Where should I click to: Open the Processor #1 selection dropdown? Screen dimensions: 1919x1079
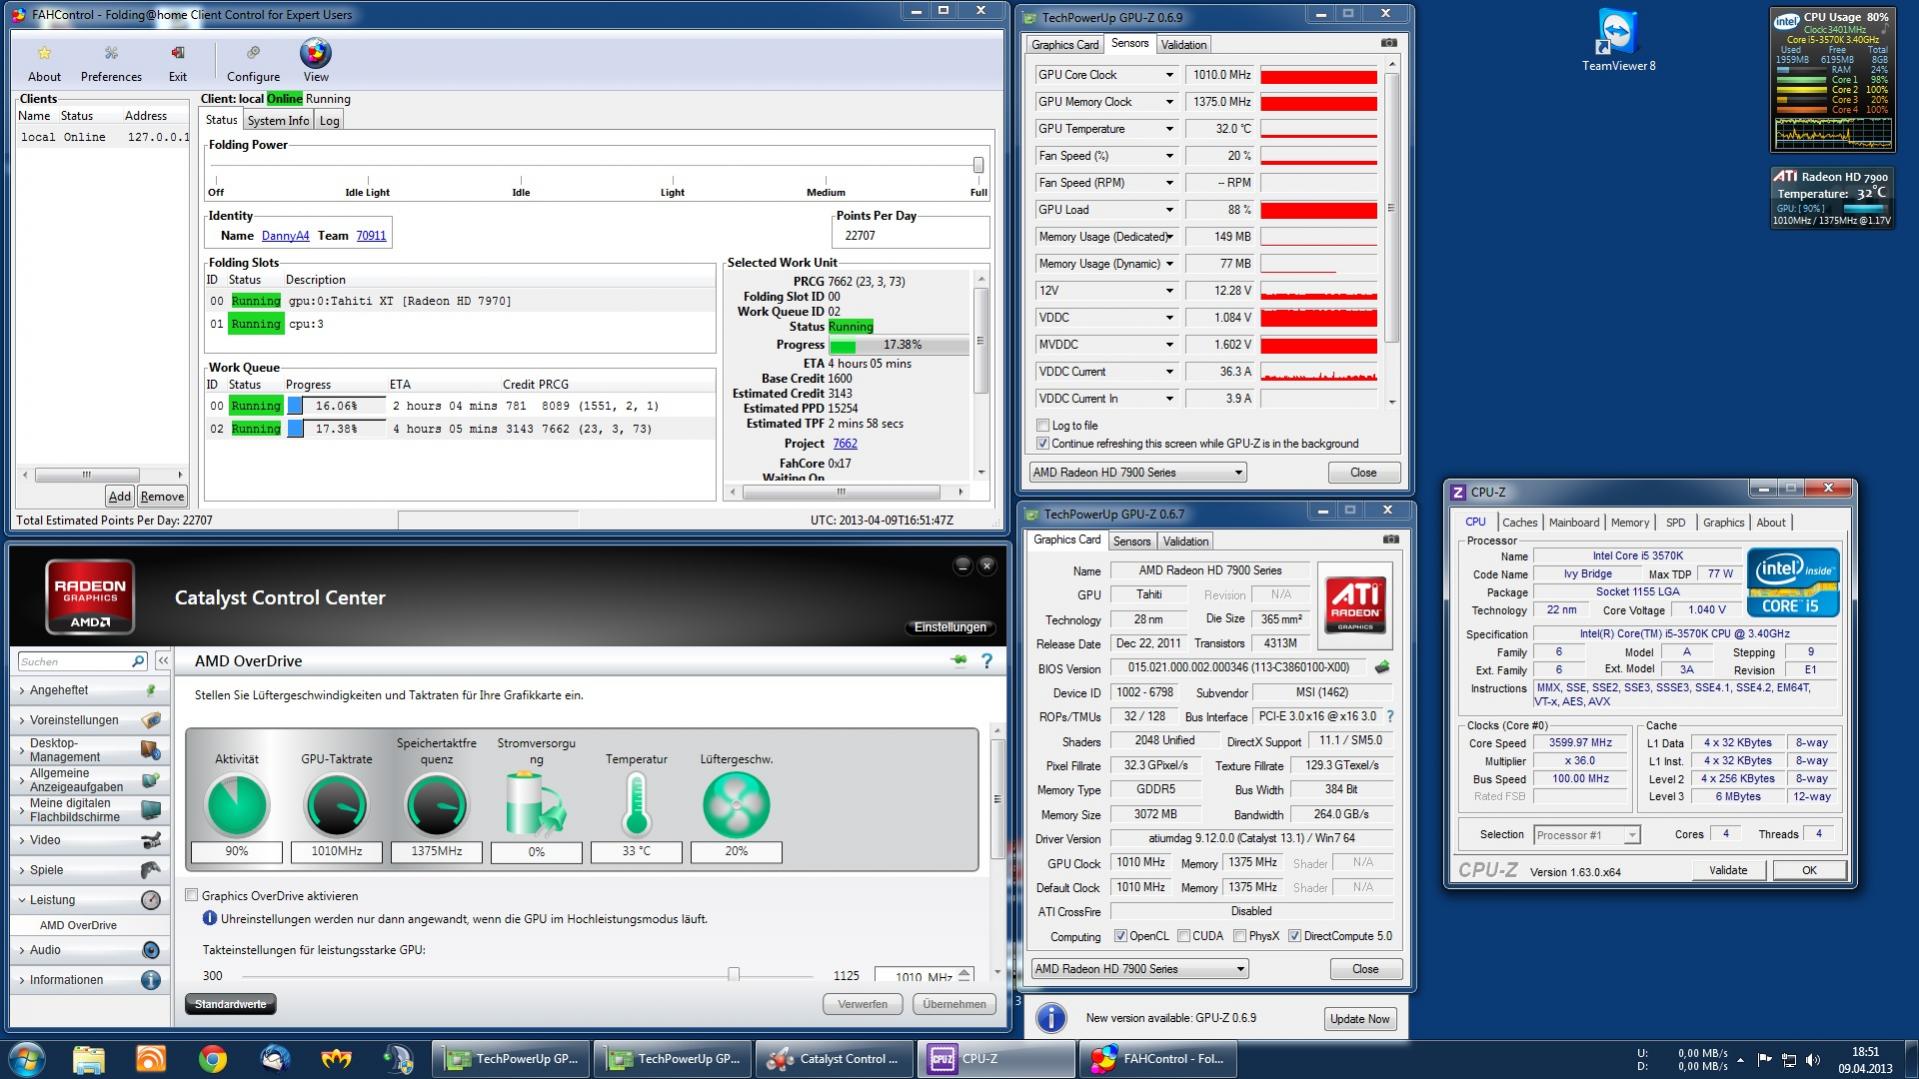tap(1588, 834)
